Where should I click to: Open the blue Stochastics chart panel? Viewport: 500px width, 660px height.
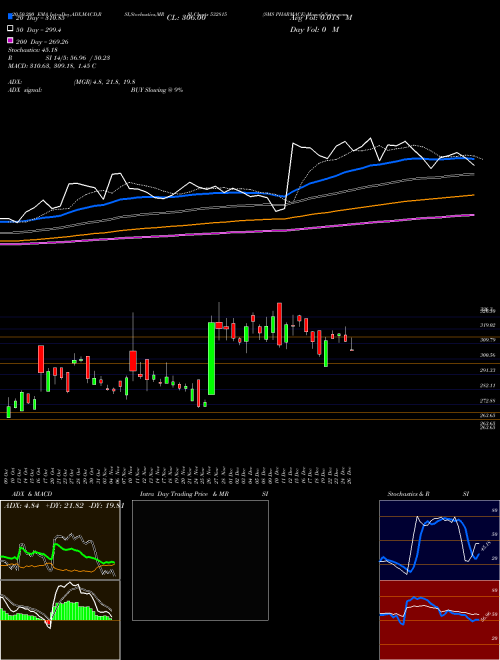pyautogui.click(x=439, y=540)
